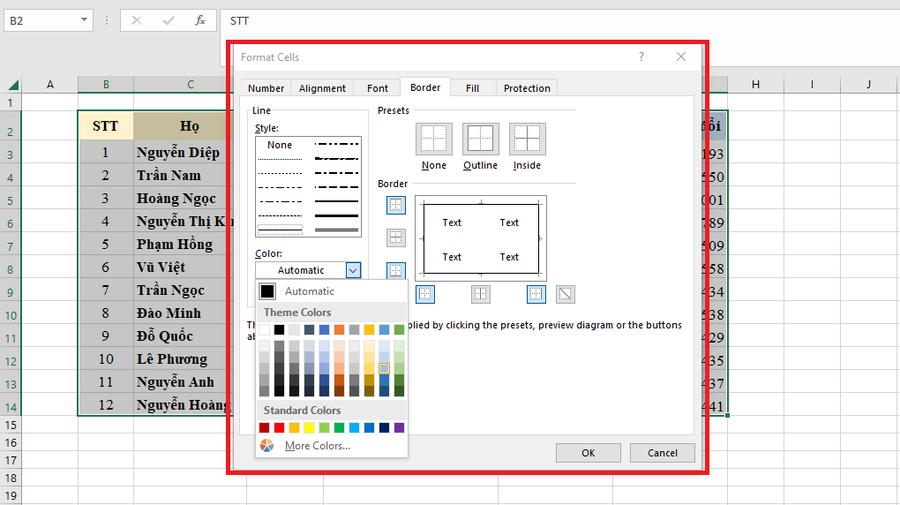Apply the None border preset
This screenshot has width=900, height=505.
tap(434, 139)
